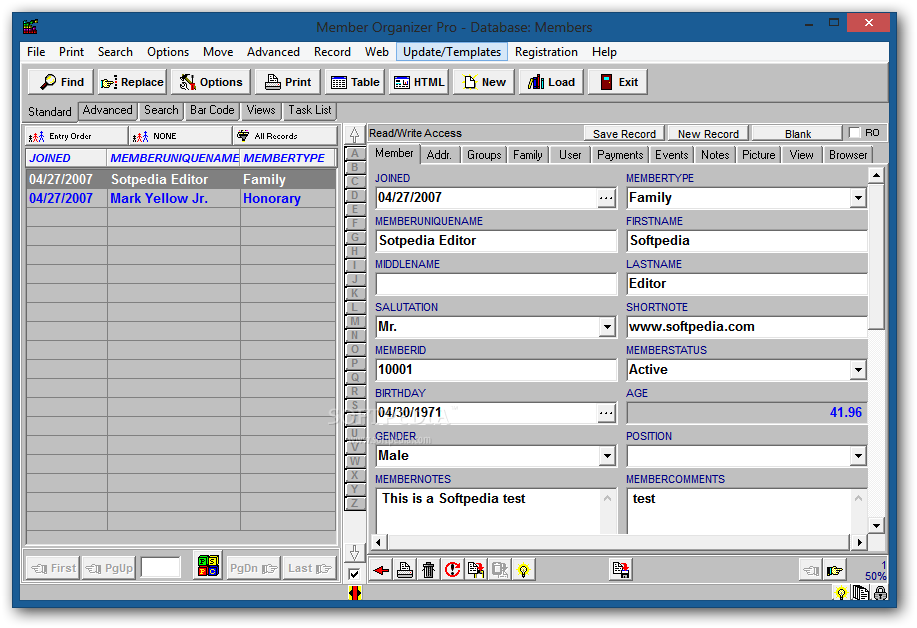The width and height of the screenshot is (917, 628).
Task: Click the page number box beside PgUp
Action: click(x=161, y=568)
